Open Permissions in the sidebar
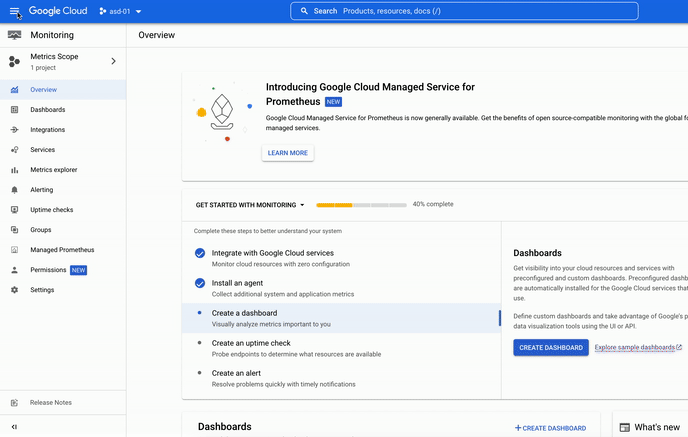 [x=63, y=270]
